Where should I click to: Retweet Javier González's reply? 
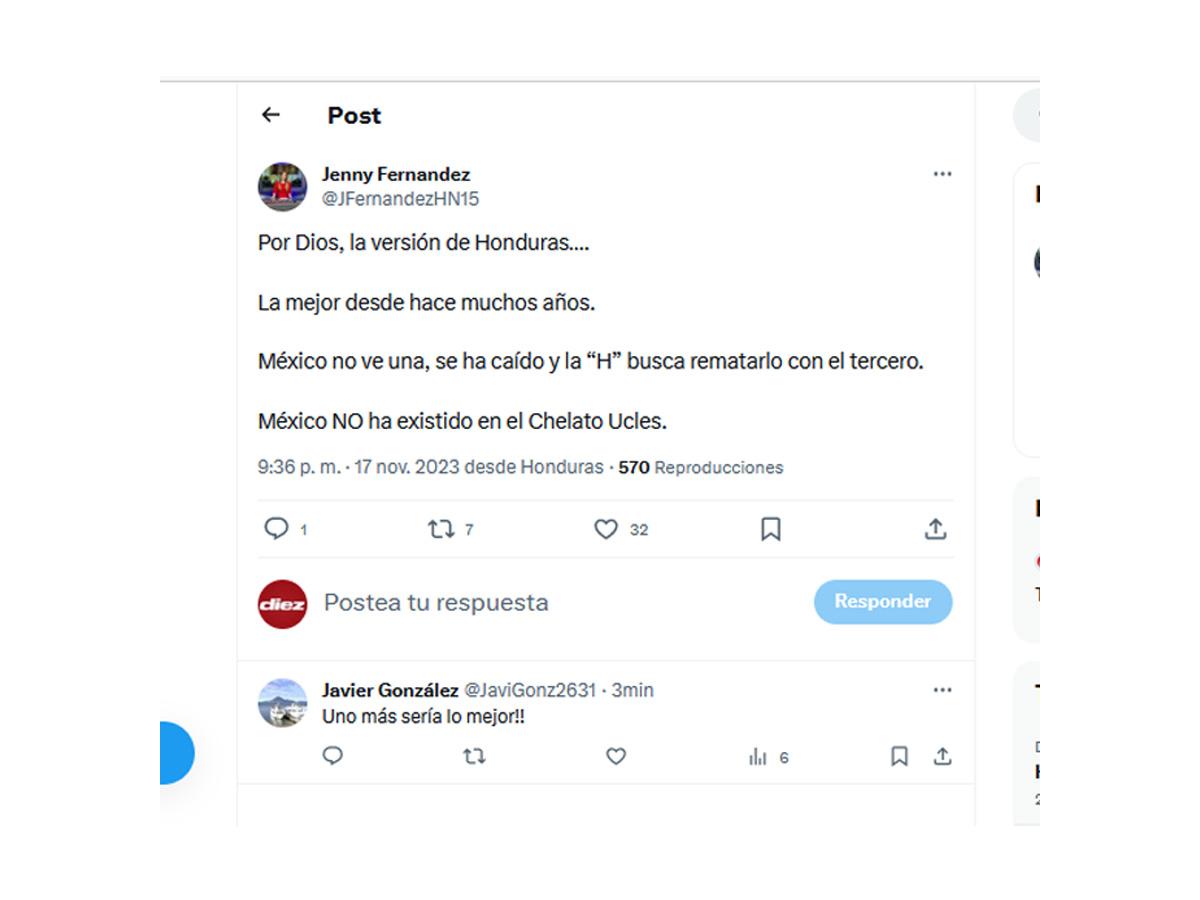474,757
